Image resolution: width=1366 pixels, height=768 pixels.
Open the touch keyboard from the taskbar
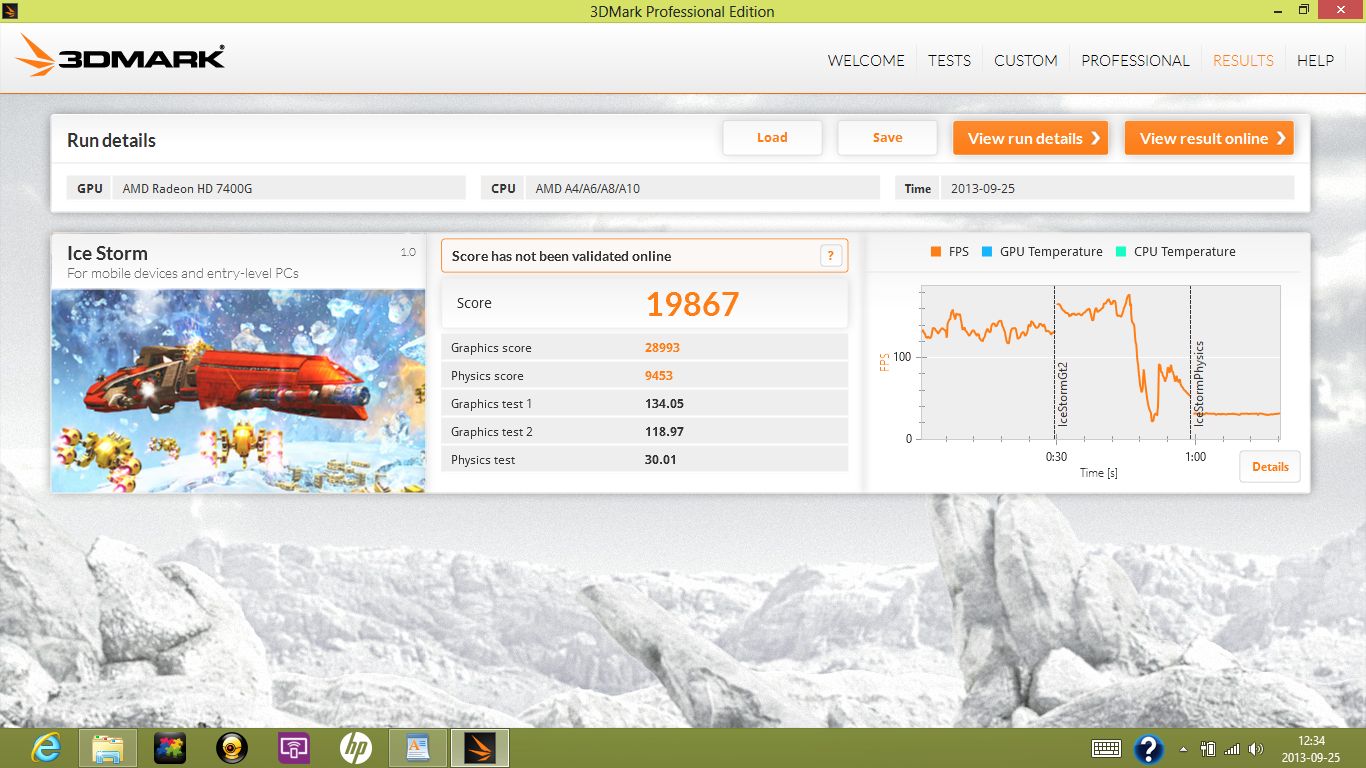(x=1106, y=748)
